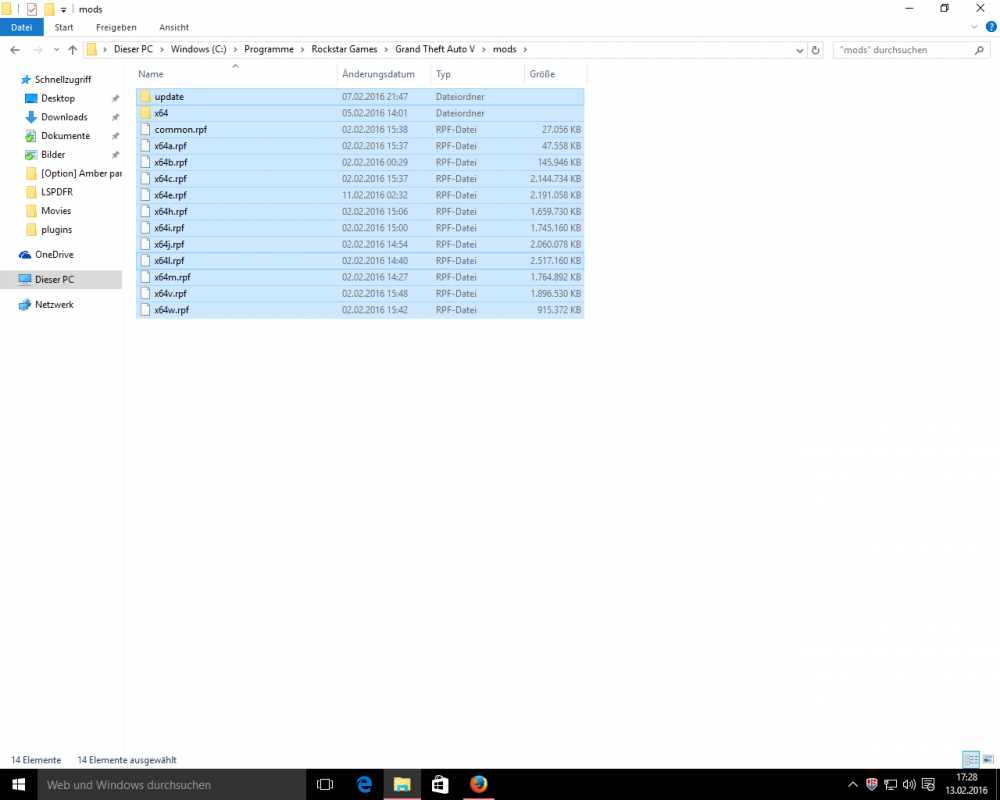
Task: Switch to details view icon in status bar
Action: coord(971,759)
